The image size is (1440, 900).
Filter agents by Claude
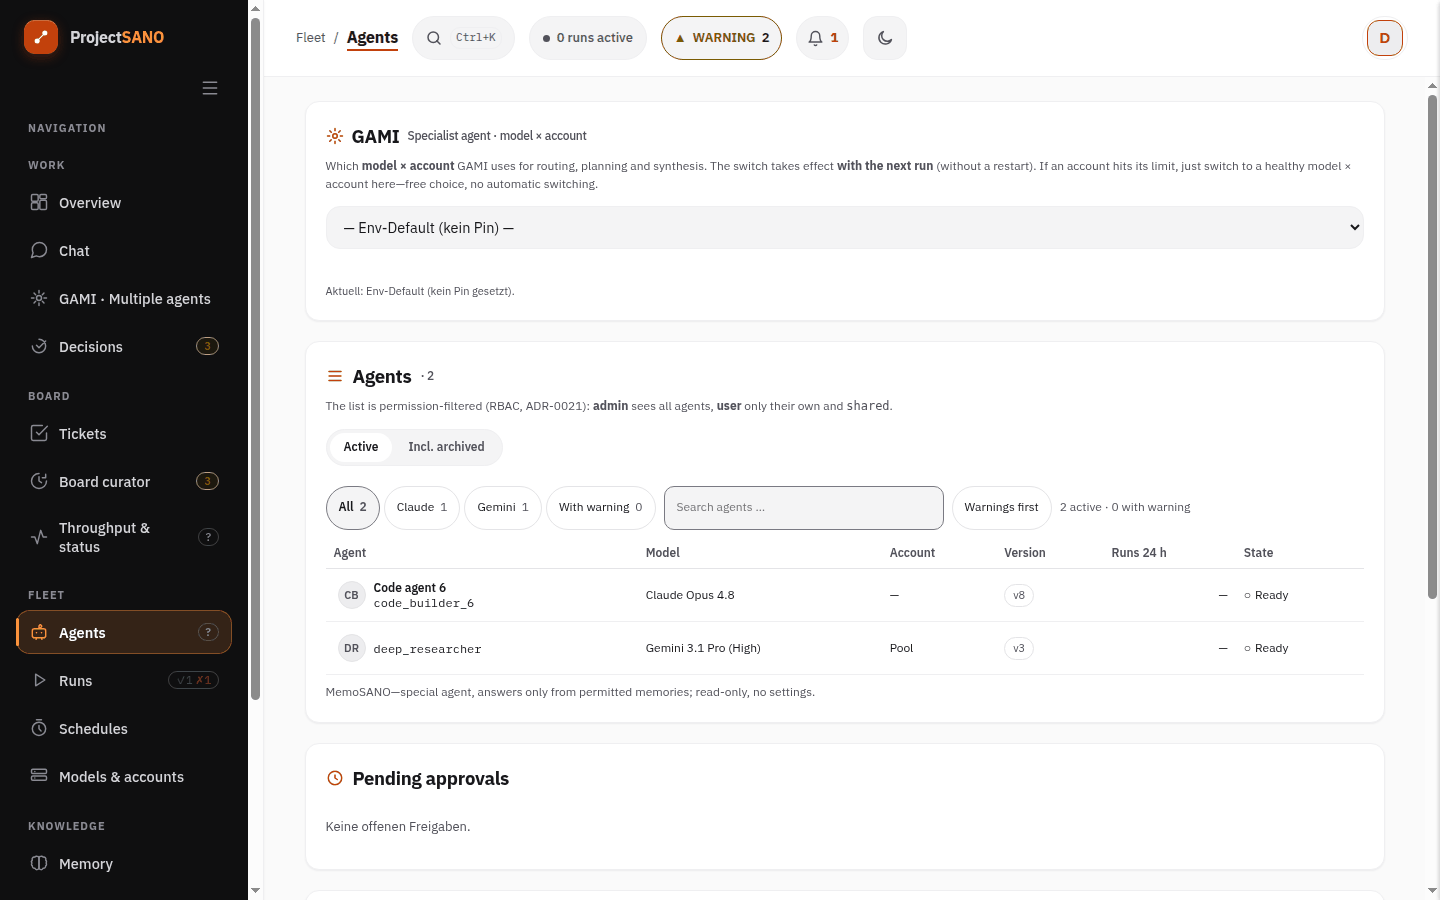tap(422, 508)
